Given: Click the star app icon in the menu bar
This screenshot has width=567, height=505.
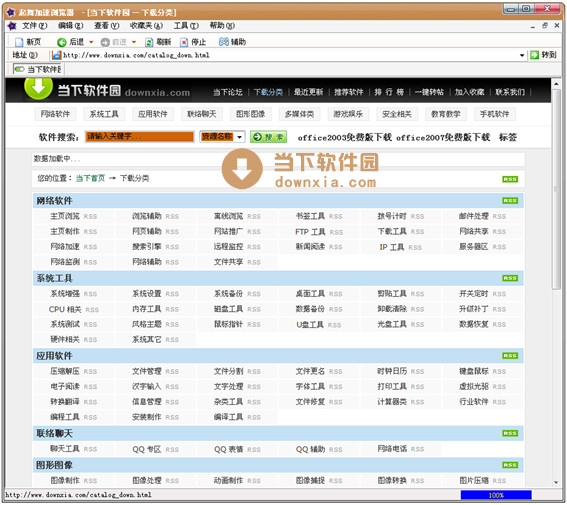Looking at the screenshot, I should [12, 26].
